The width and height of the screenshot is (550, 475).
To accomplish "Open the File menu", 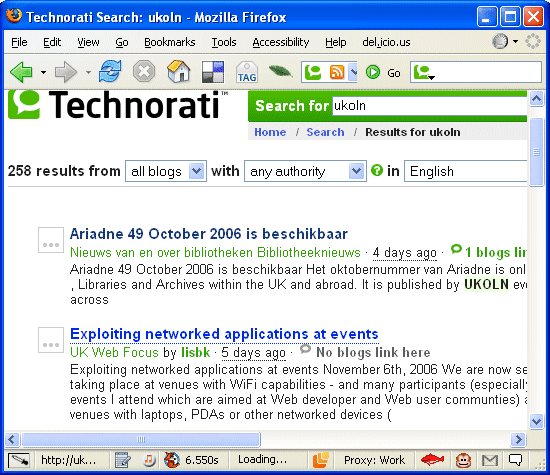I will (19, 42).
